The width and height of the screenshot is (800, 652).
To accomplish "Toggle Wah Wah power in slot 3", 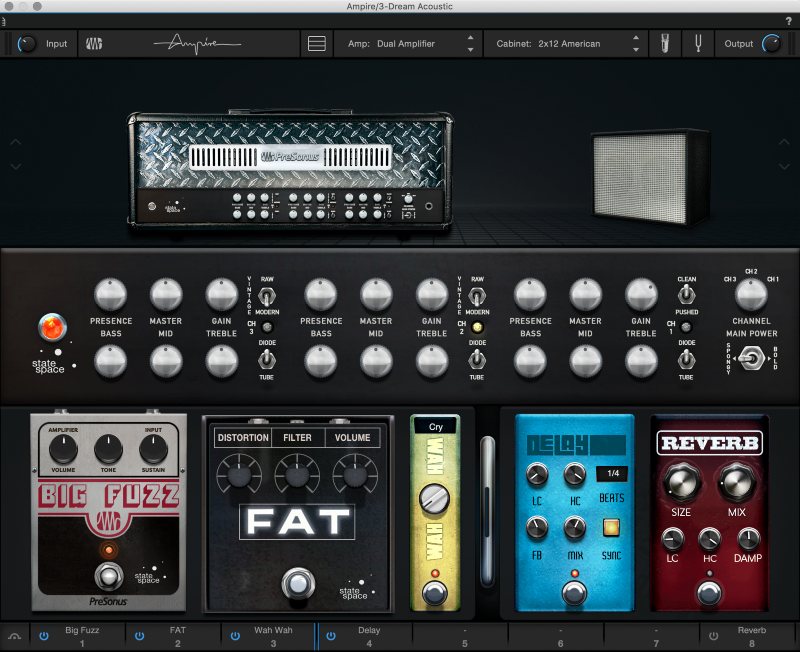I will coord(236,634).
